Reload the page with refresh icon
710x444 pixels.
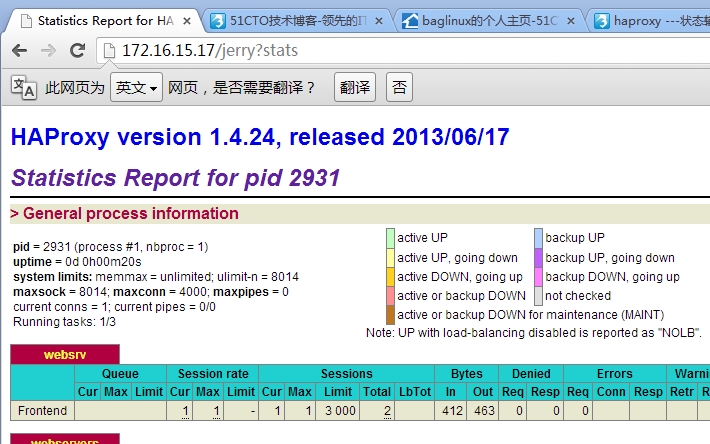(x=77, y=50)
